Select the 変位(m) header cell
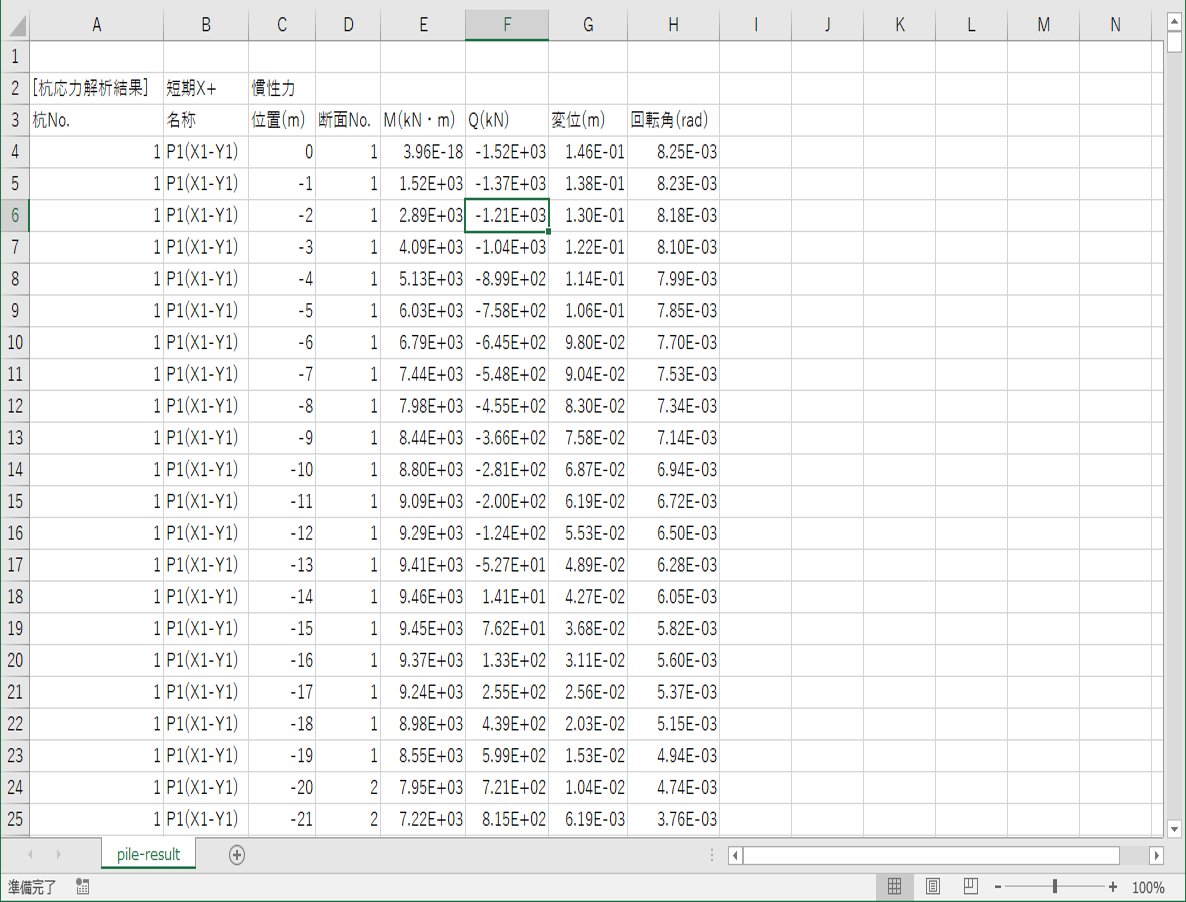The image size is (1186, 902). click(588, 120)
